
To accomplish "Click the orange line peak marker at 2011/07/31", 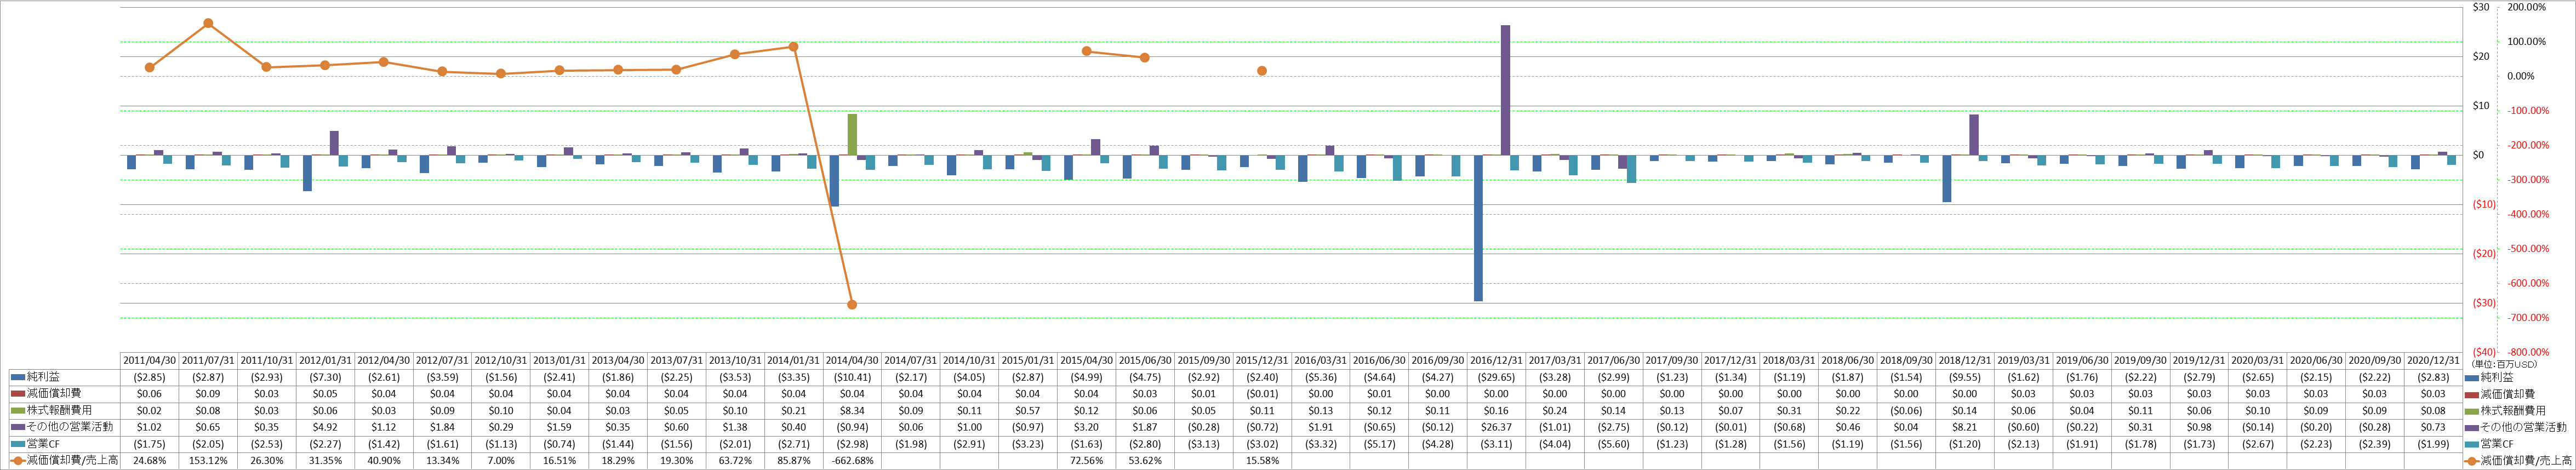I will point(208,23).
